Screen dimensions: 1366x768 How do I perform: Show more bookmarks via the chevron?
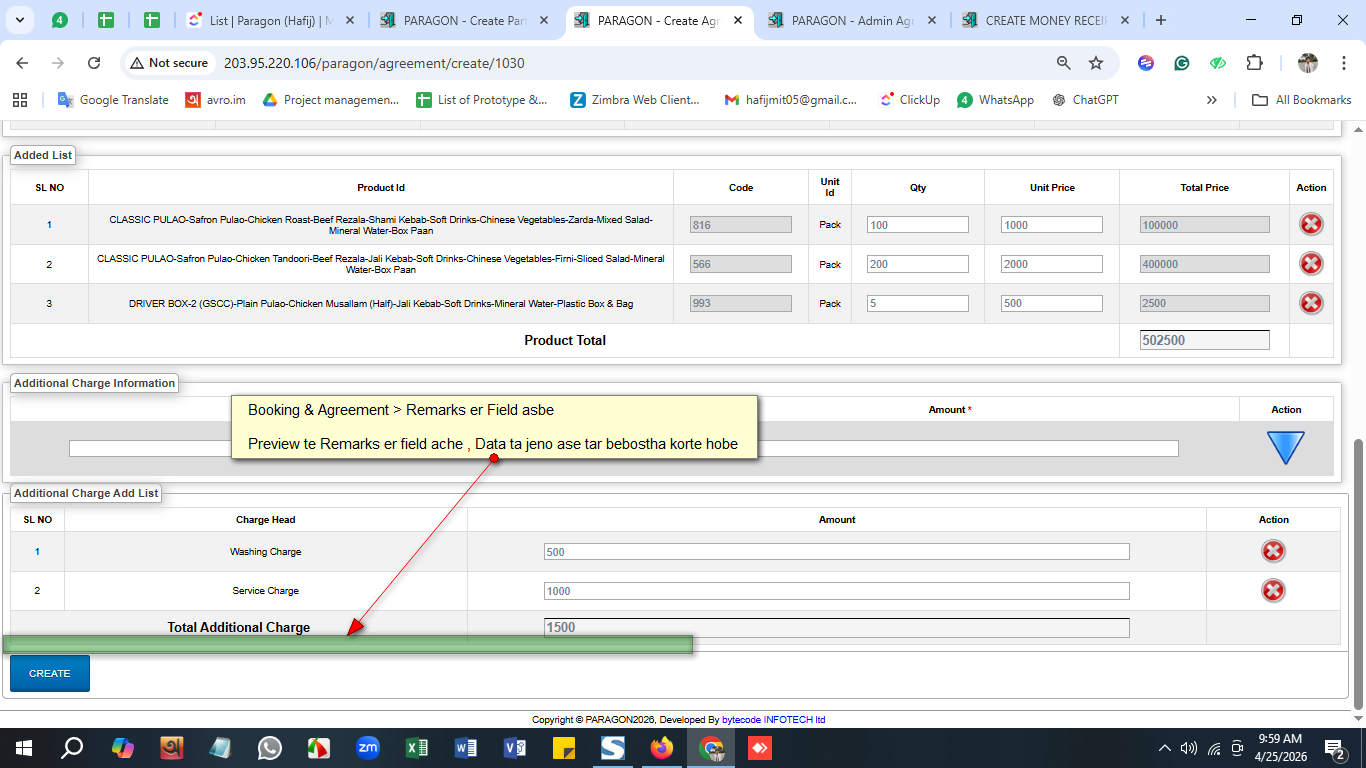pos(1212,100)
